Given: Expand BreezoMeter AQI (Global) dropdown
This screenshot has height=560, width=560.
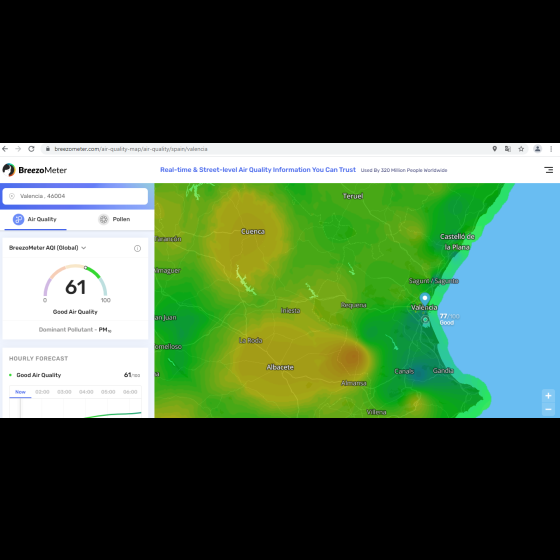Looking at the screenshot, I should [x=48, y=248].
